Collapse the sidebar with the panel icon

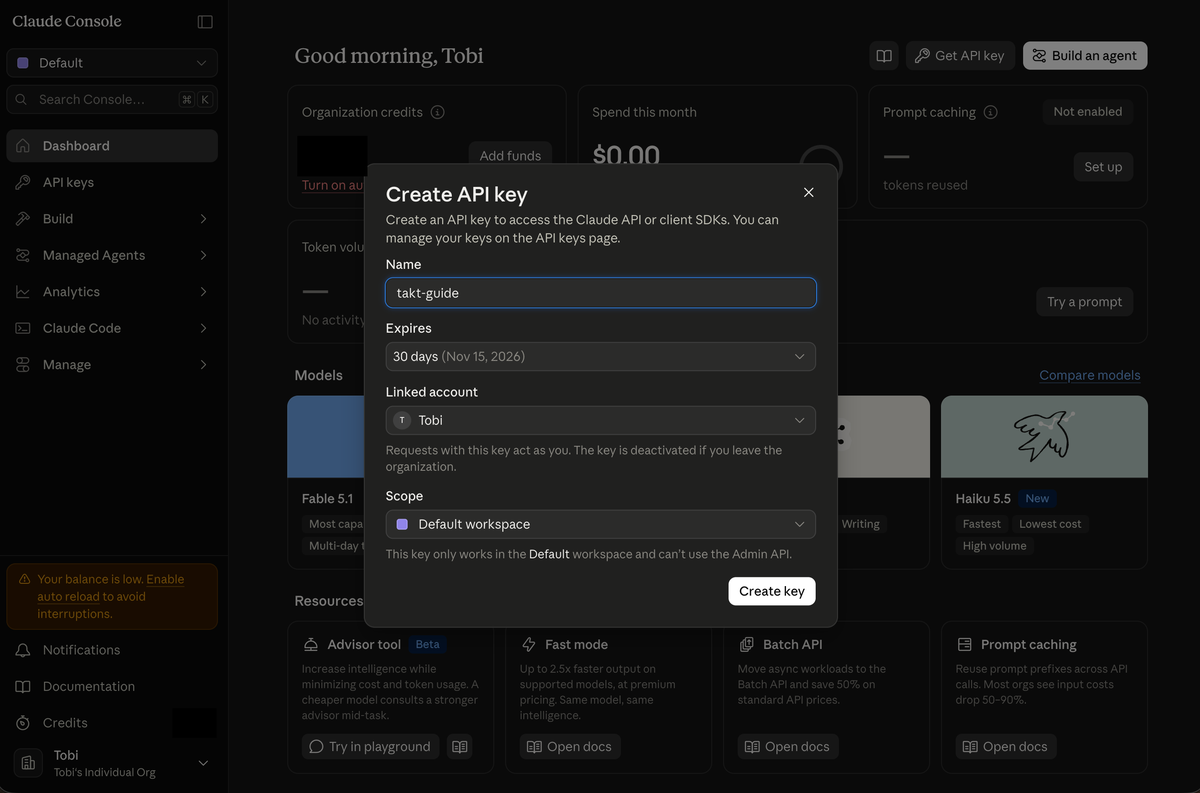click(x=205, y=21)
